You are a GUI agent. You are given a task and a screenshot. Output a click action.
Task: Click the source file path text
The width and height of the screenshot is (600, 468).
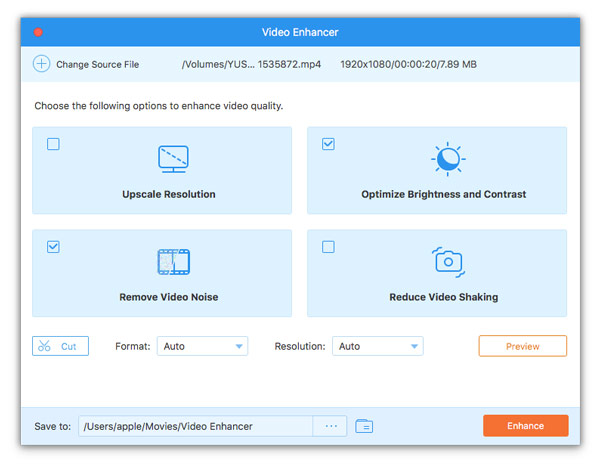coord(238,65)
